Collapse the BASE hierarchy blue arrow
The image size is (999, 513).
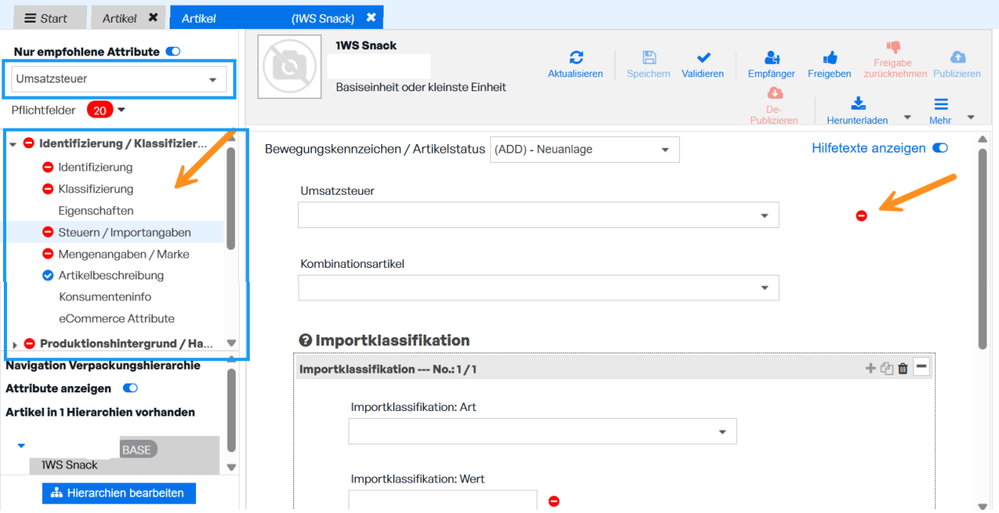(21, 445)
